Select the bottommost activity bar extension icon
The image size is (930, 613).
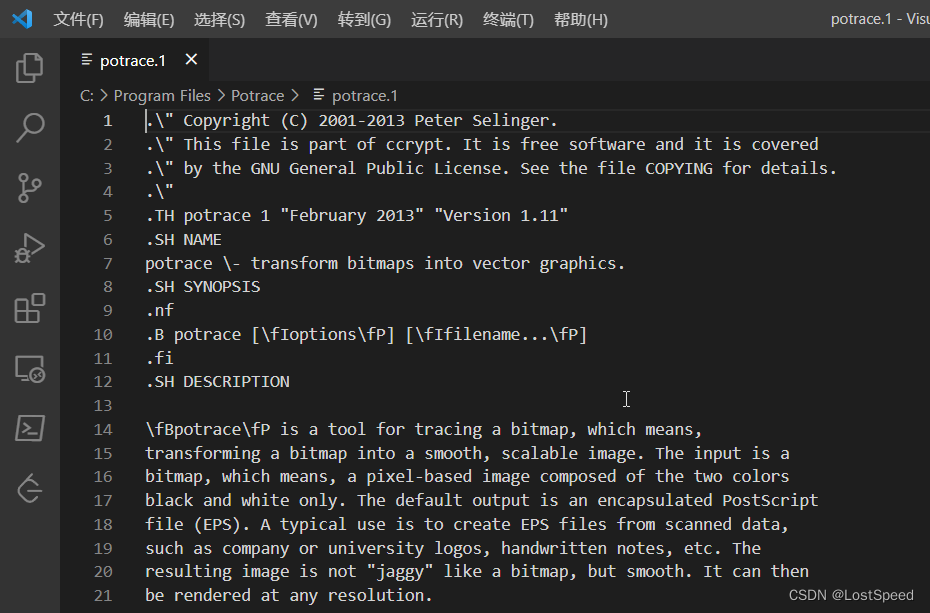click(x=29, y=489)
